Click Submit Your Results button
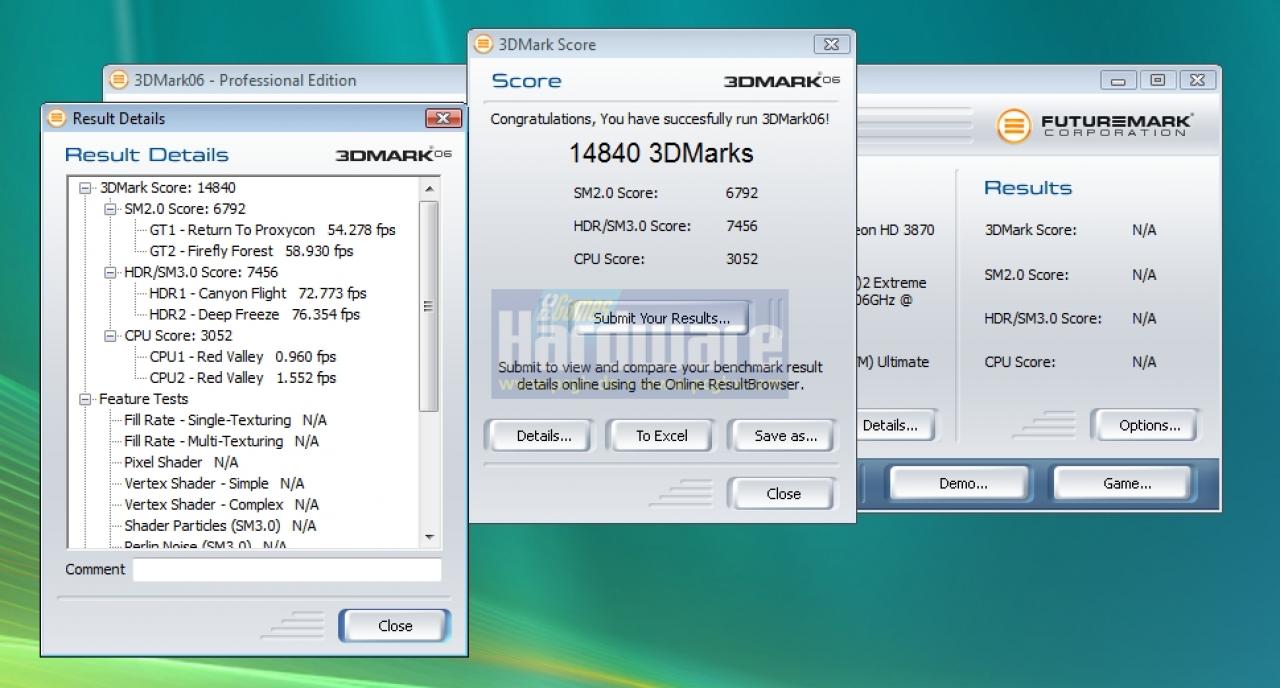1280x688 pixels. [661, 318]
